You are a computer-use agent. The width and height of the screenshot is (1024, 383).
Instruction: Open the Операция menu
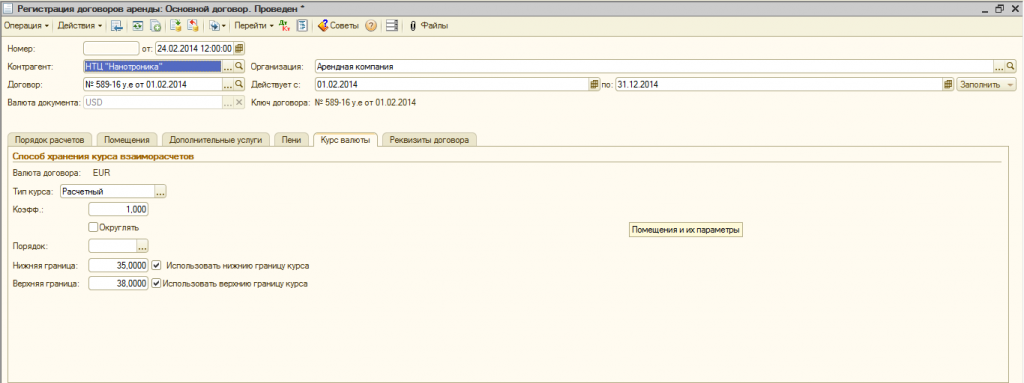click(27, 25)
